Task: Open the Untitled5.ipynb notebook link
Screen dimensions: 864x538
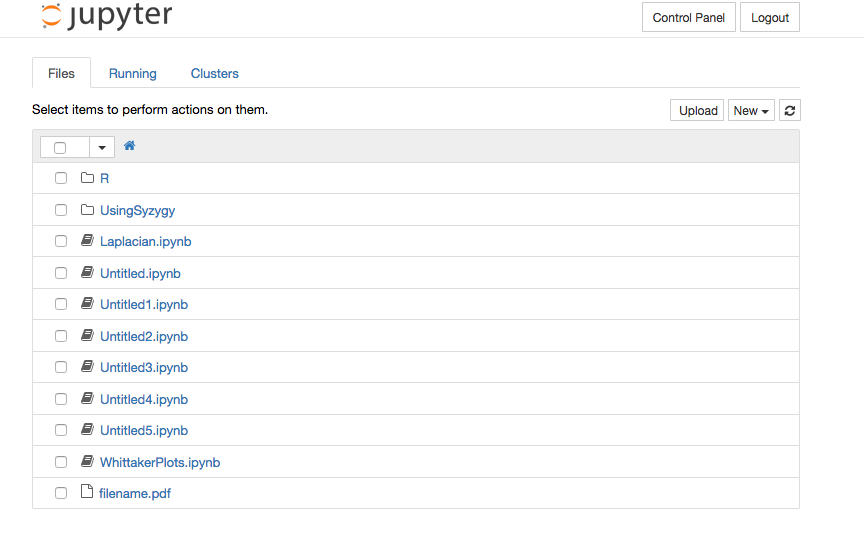Action: (x=144, y=430)
